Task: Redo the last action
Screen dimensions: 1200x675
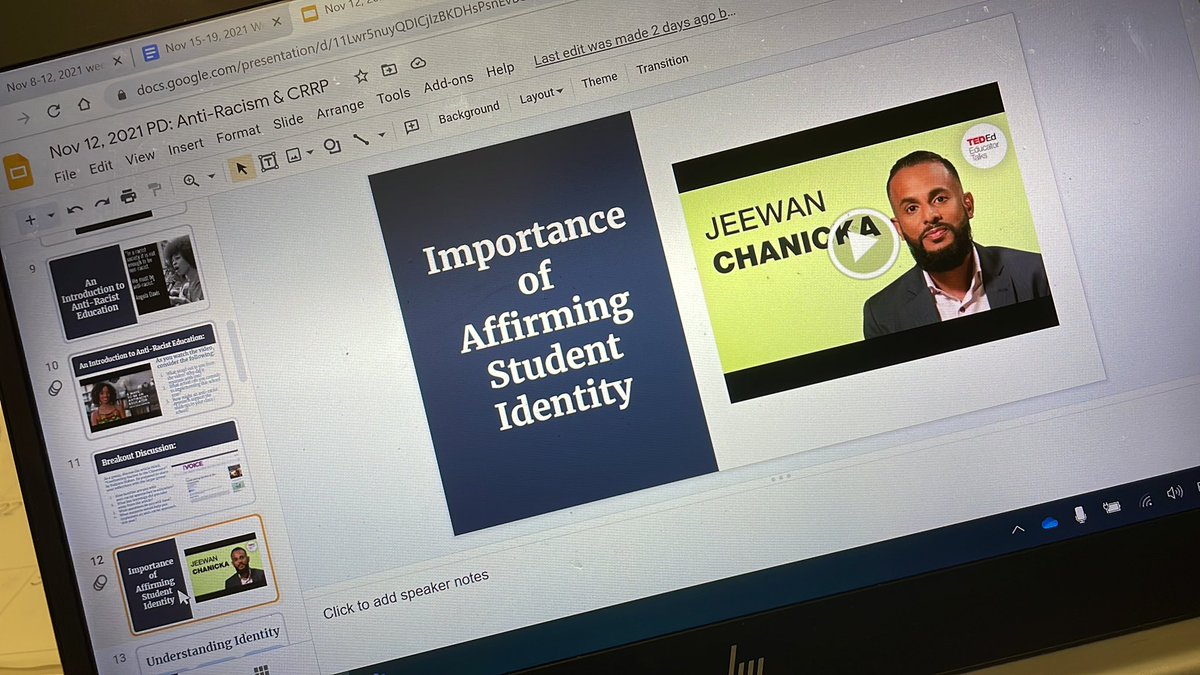Action: click(101, 203)
